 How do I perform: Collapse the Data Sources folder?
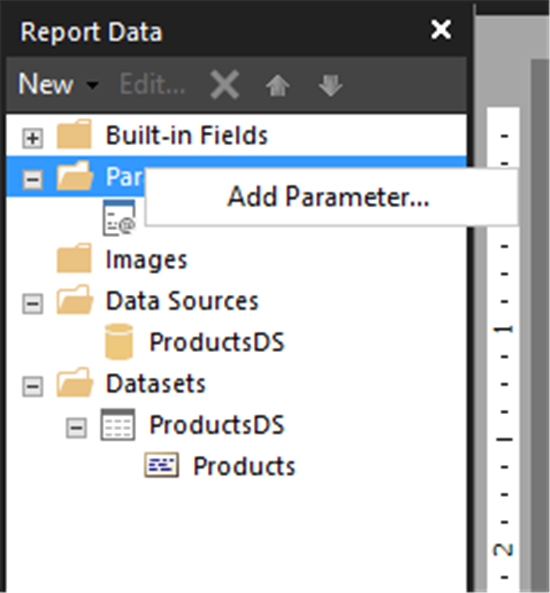coord(33,303)
